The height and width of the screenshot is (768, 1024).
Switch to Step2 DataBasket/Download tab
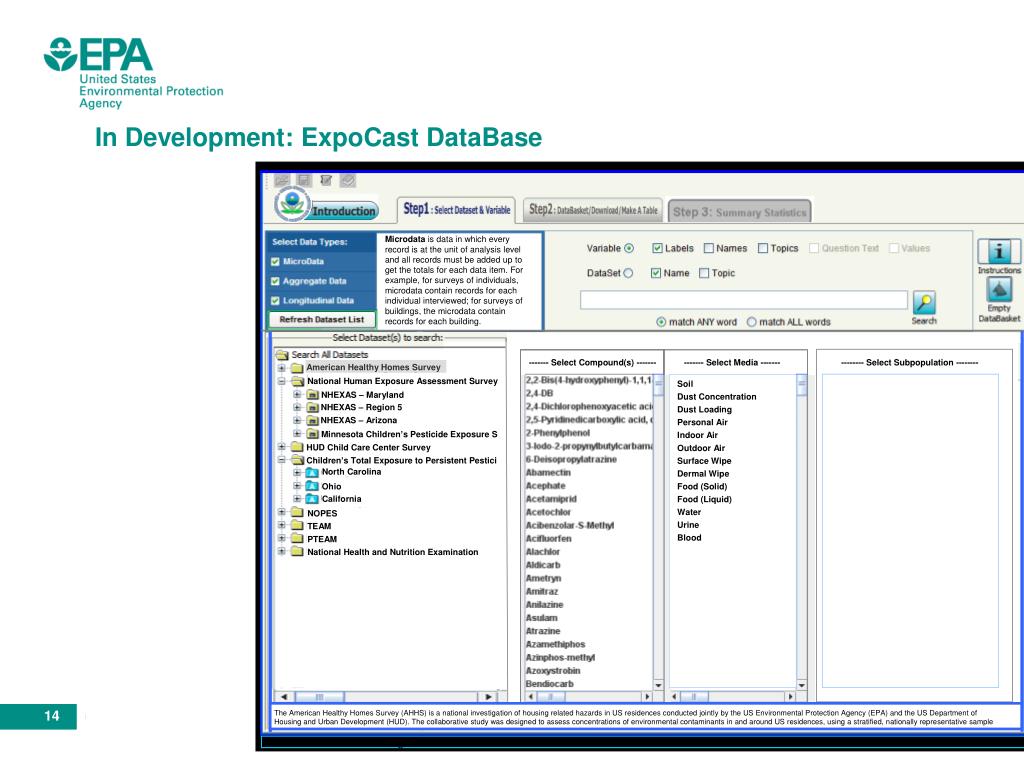point(593,210)
